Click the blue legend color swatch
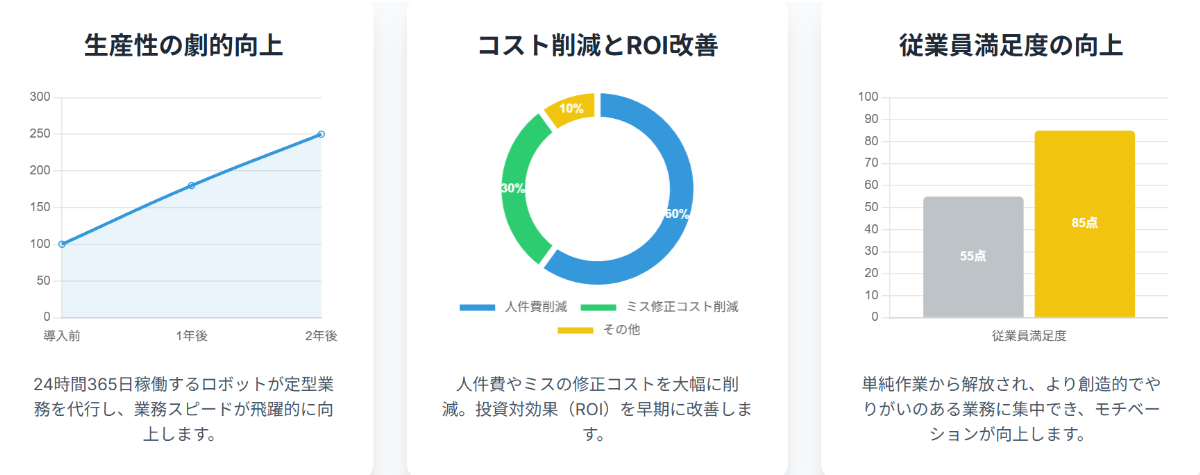The height and width of the screenshot is (475, 1200). click(x=477, y=307)
